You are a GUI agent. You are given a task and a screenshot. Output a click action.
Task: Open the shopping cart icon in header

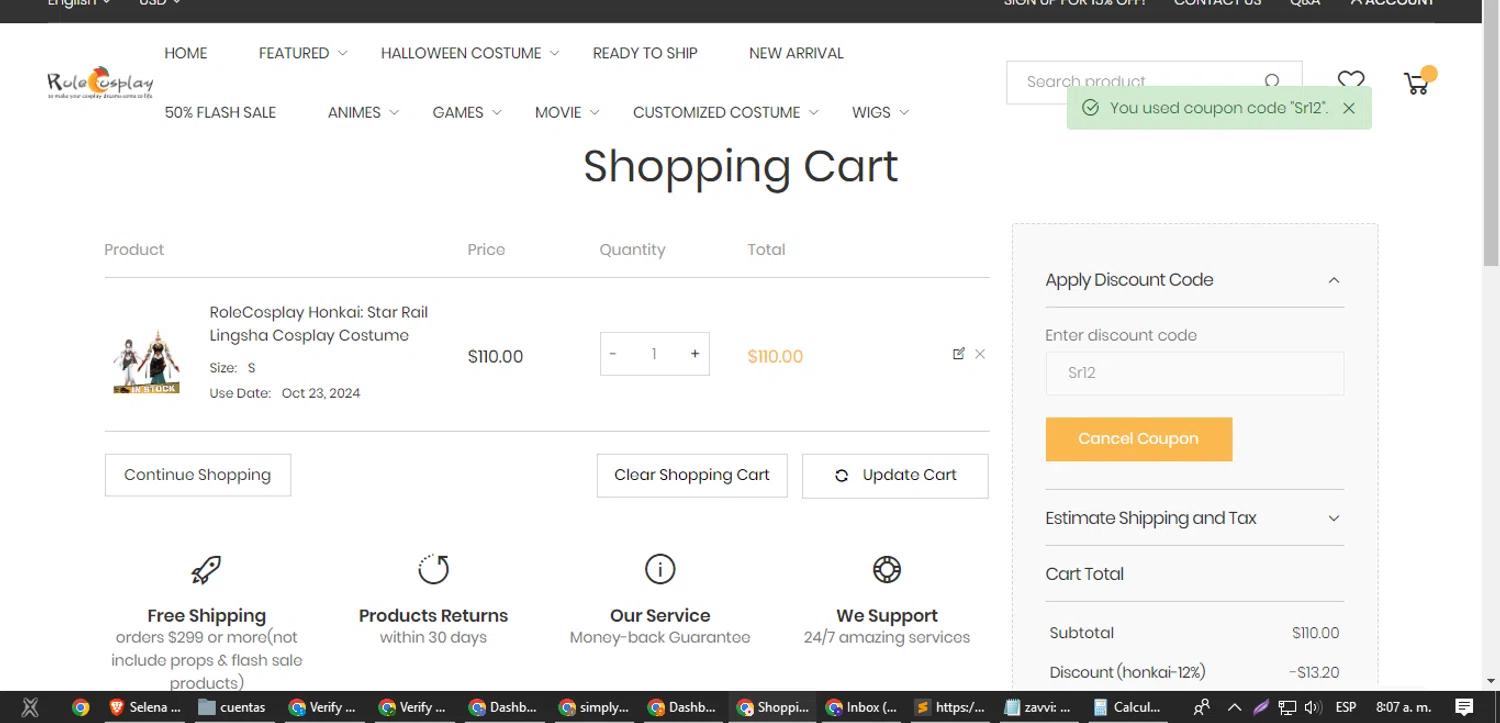[x=1418, y=82]
